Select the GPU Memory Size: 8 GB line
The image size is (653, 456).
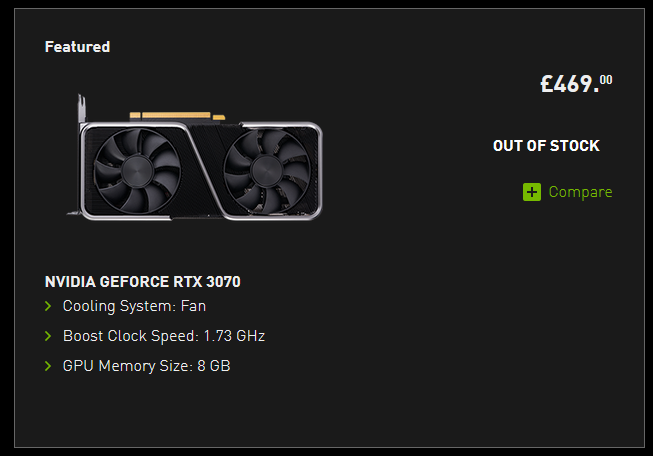[146, 366]
